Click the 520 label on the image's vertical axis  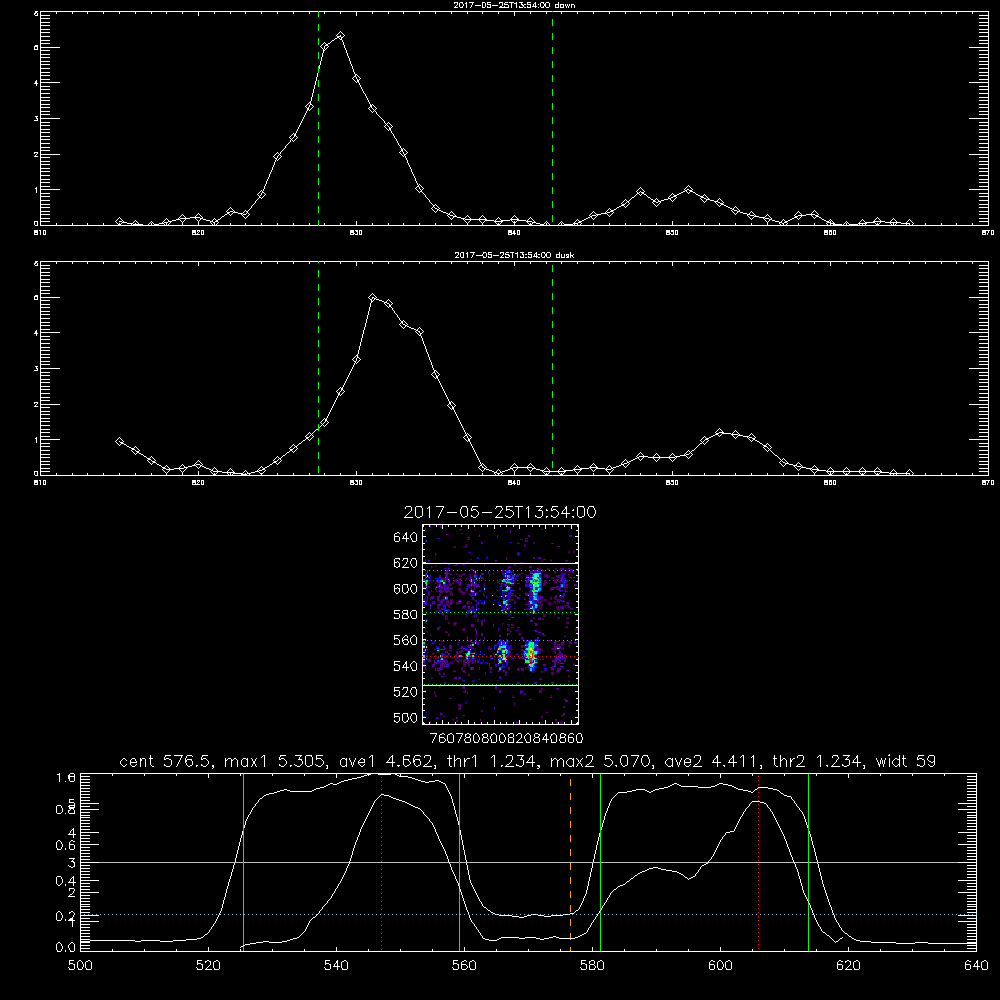[x=405, y=692]
